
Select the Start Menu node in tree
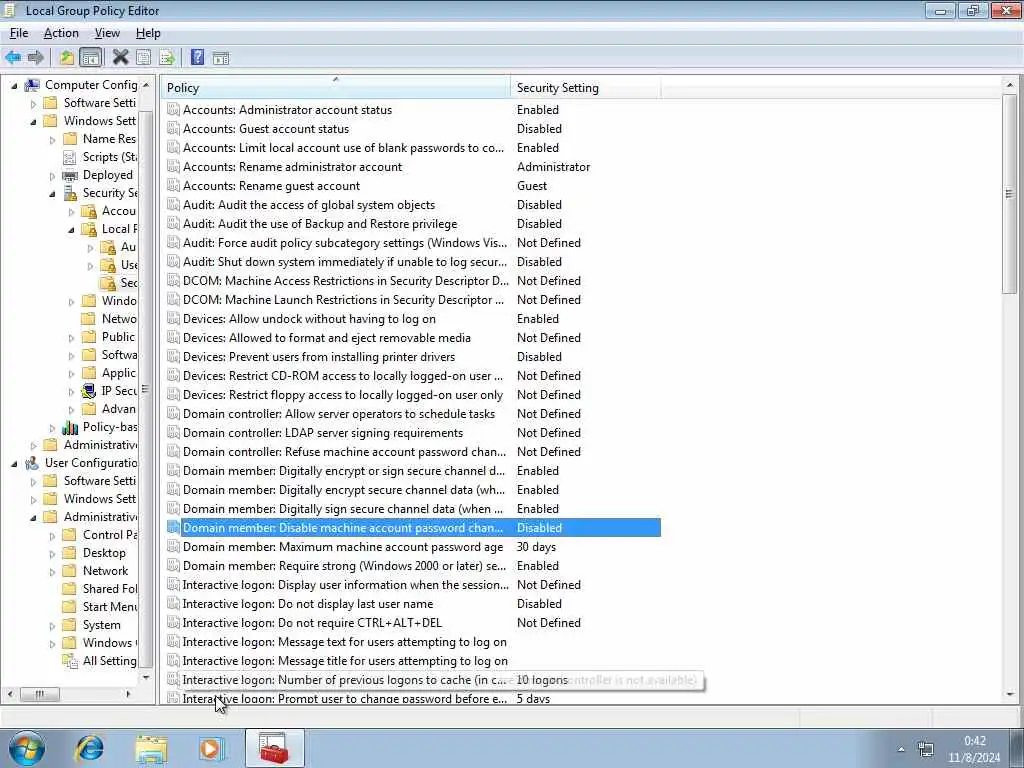click(110, 607)
